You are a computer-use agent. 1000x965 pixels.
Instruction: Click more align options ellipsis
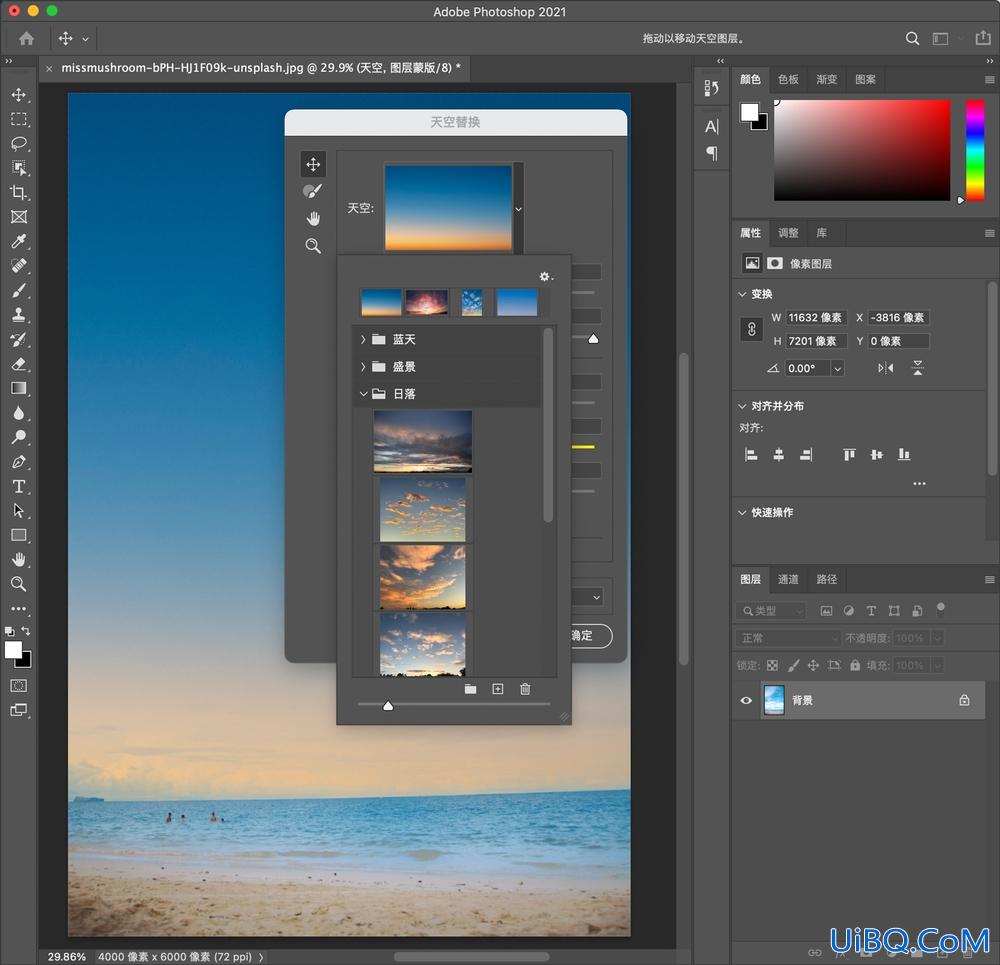pos(919,483)
